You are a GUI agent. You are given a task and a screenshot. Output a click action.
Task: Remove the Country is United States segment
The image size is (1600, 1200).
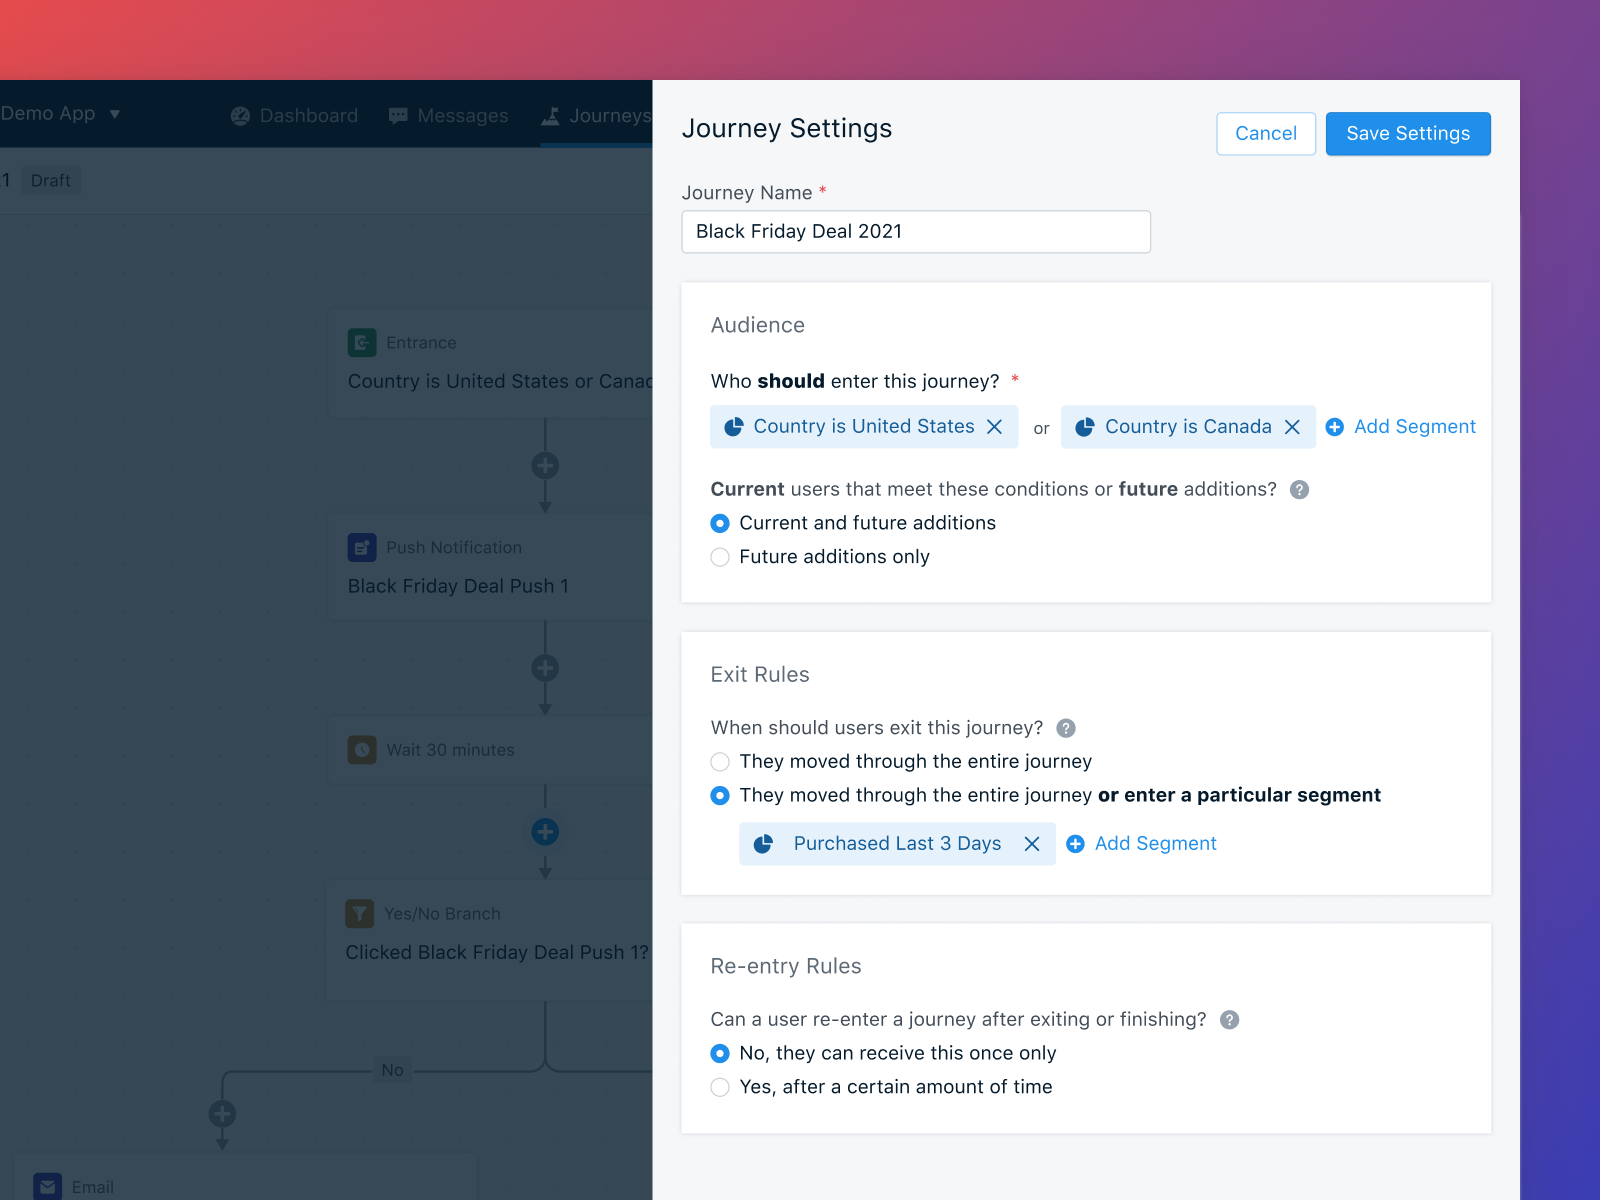[994, 427]
